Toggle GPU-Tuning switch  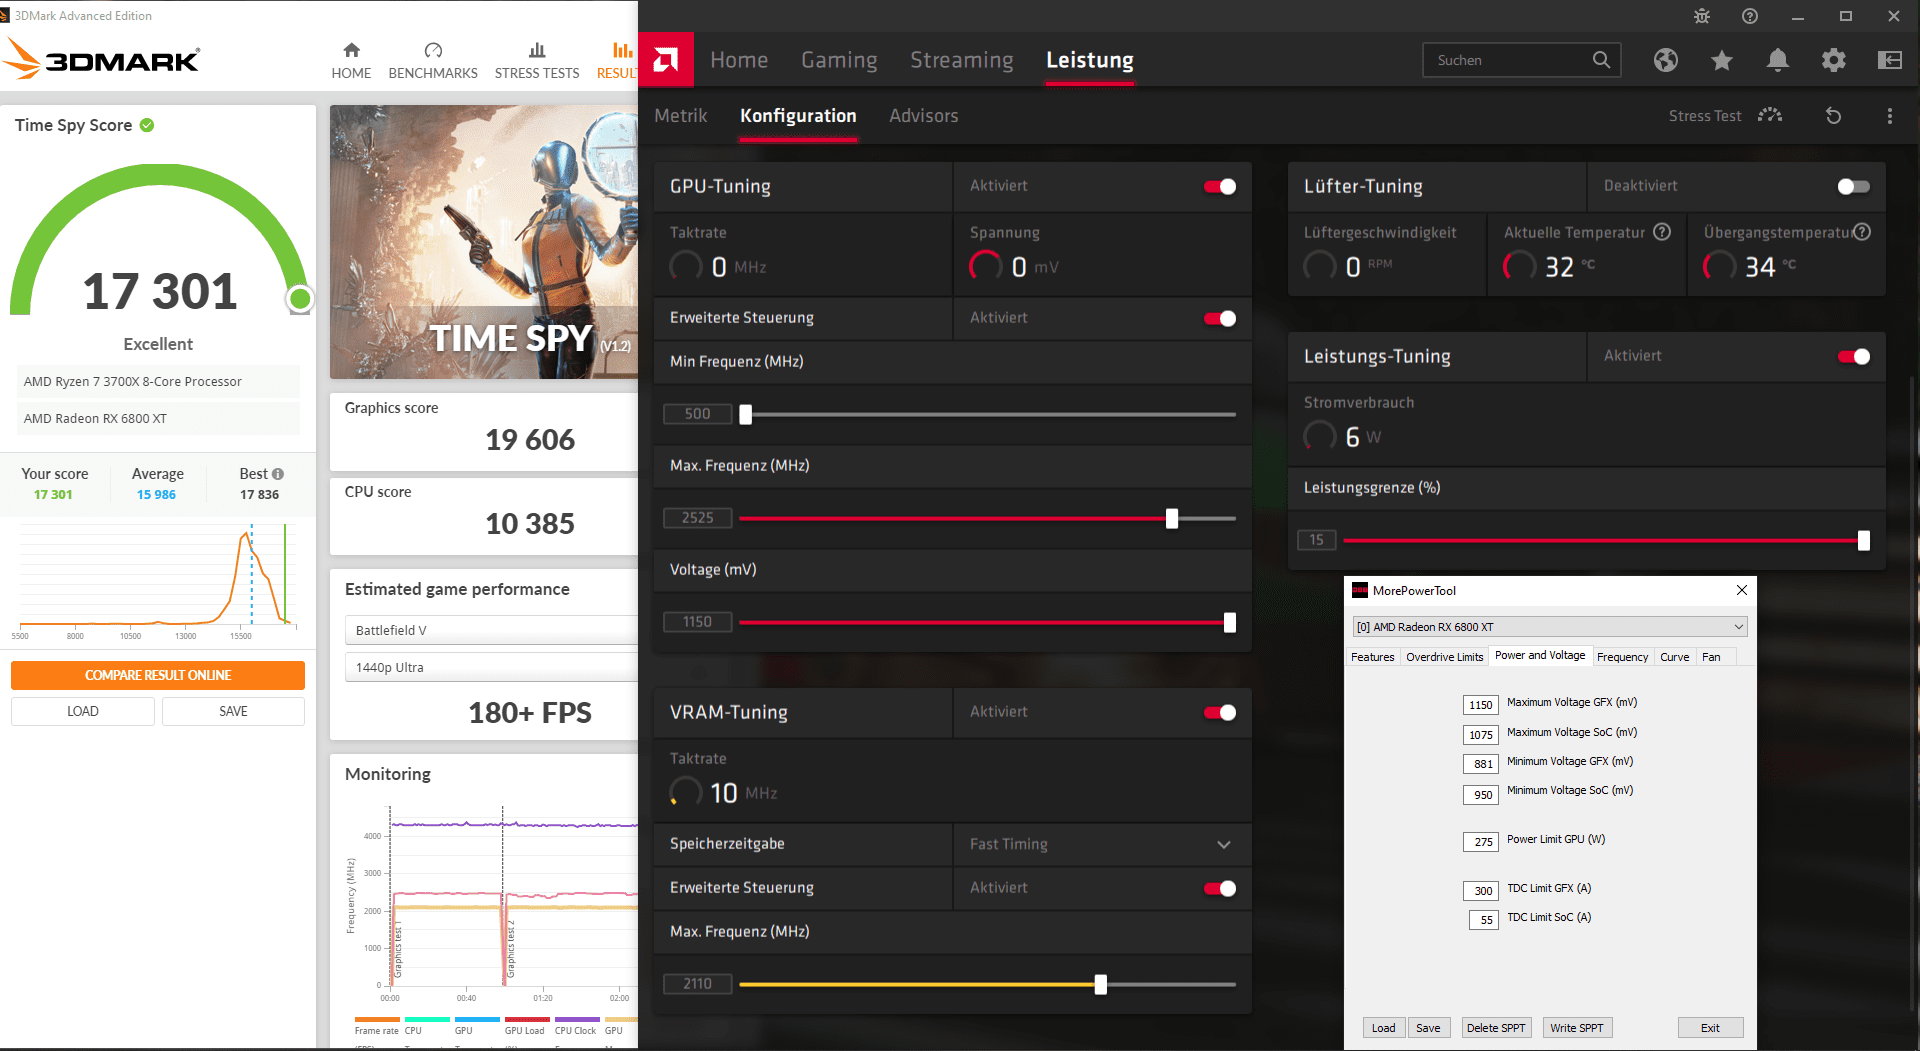[1220, 187]
